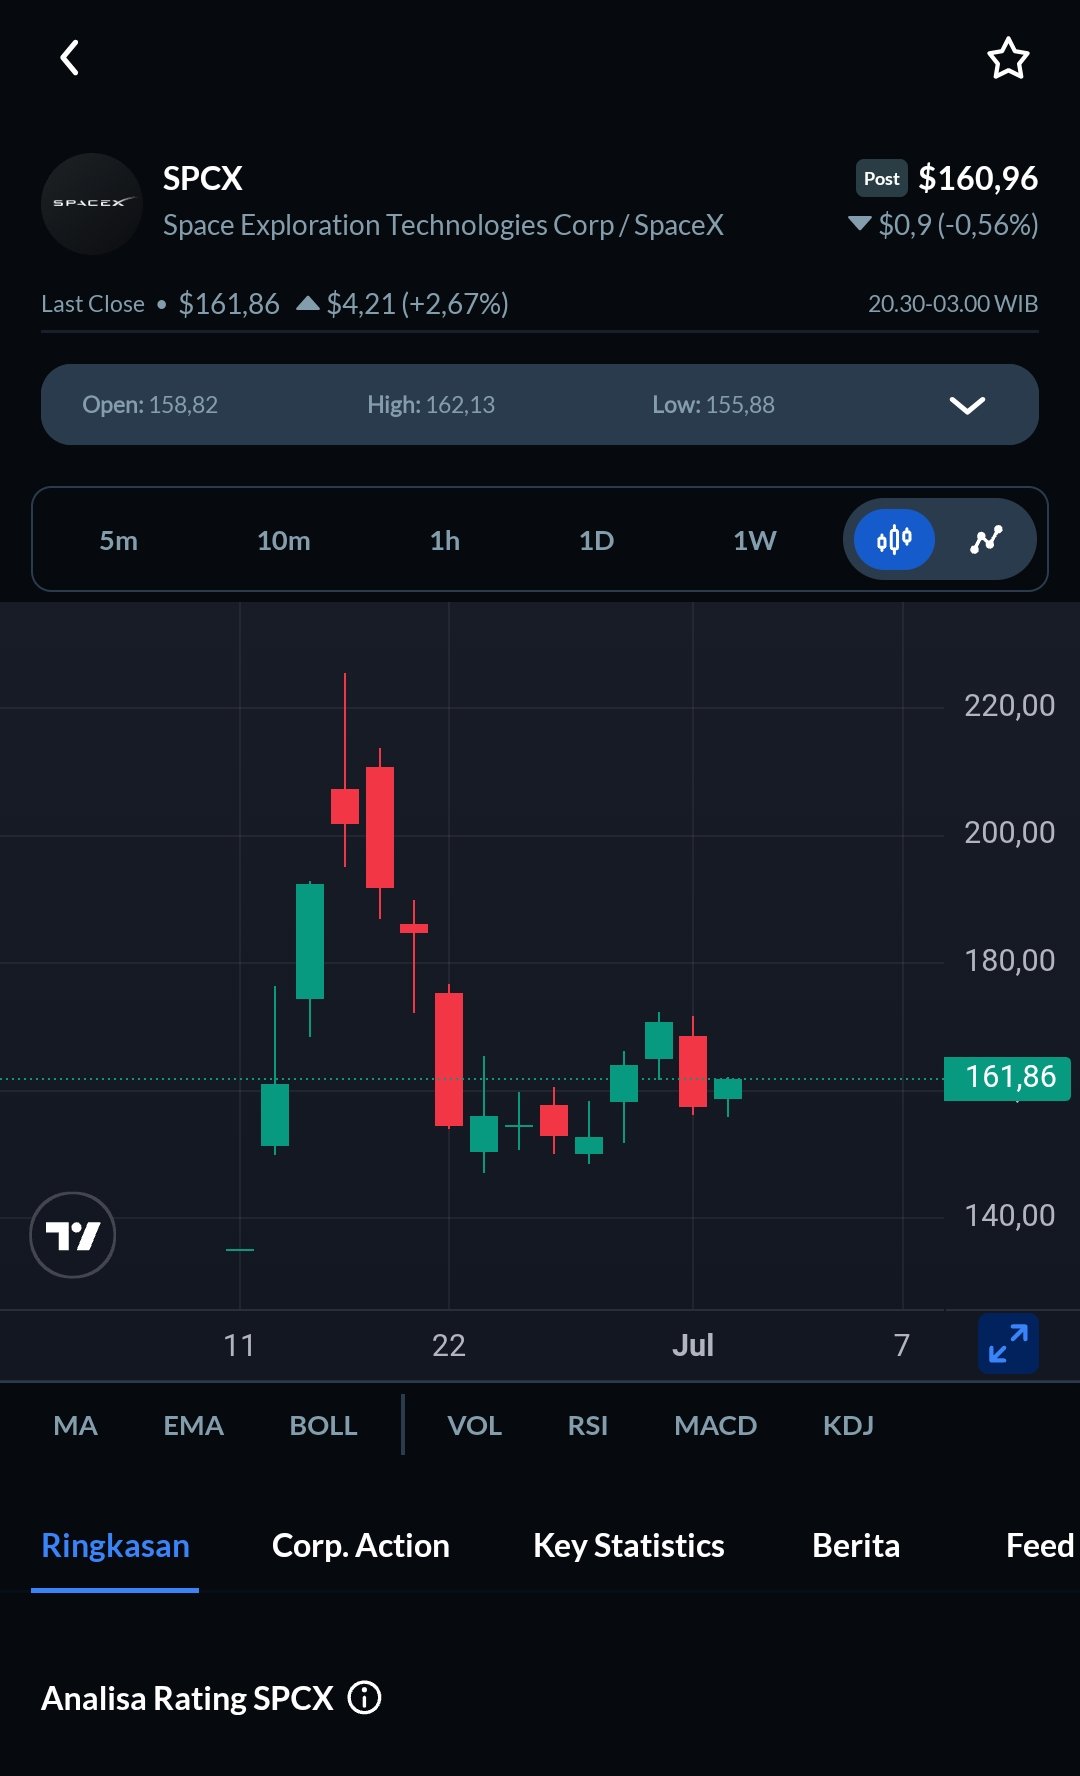Add SPCX to favorites with star icon
This screenshot has height=1776, width=1080.
click(x=1008, y=58)
